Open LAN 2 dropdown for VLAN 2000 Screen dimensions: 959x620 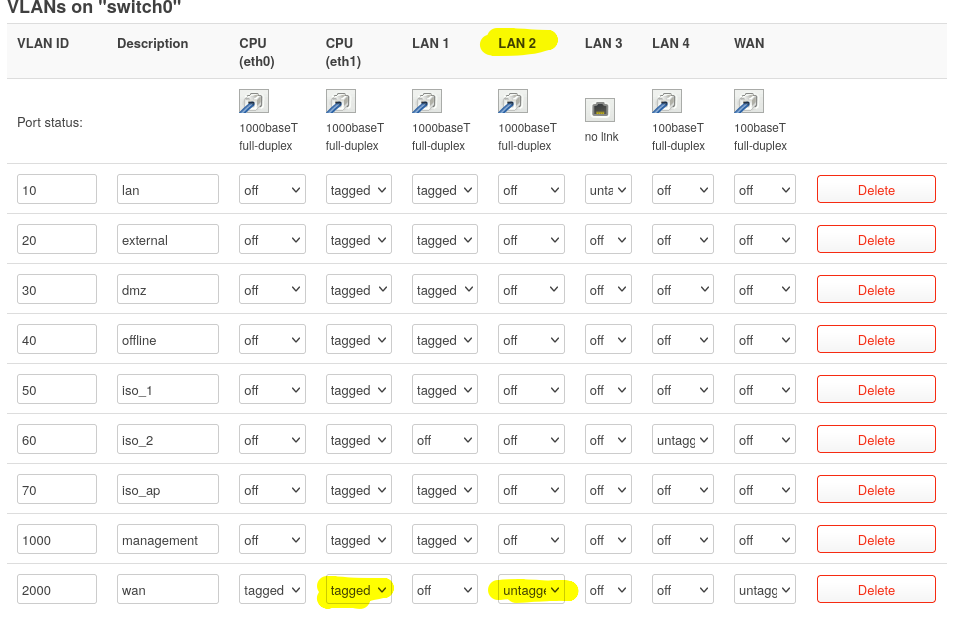point(531,590)
